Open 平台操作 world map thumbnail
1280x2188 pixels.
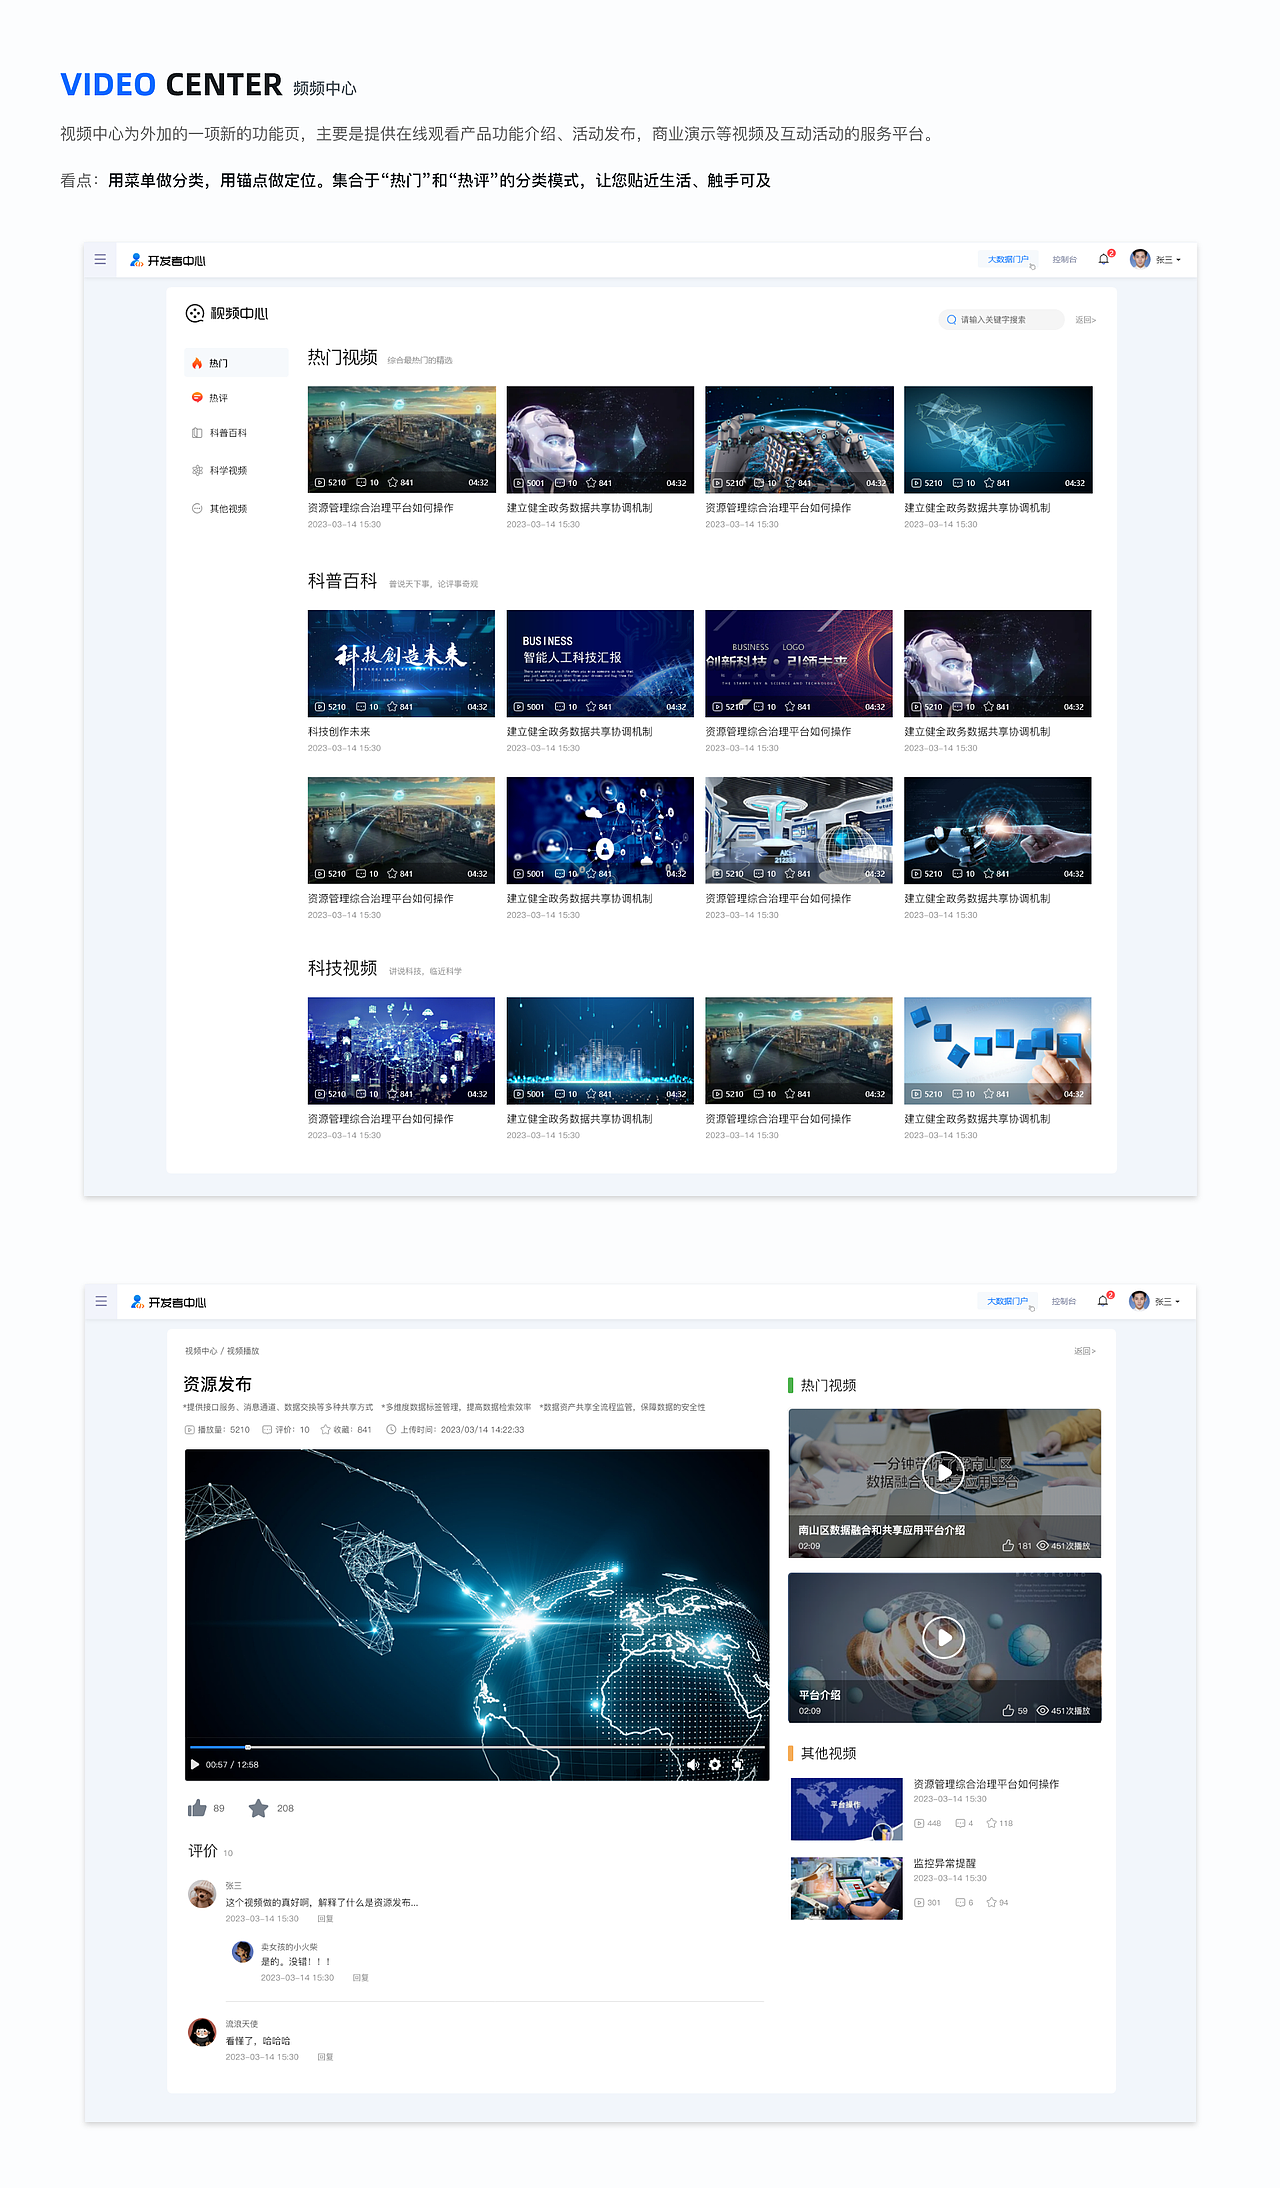click(846, 1810)
